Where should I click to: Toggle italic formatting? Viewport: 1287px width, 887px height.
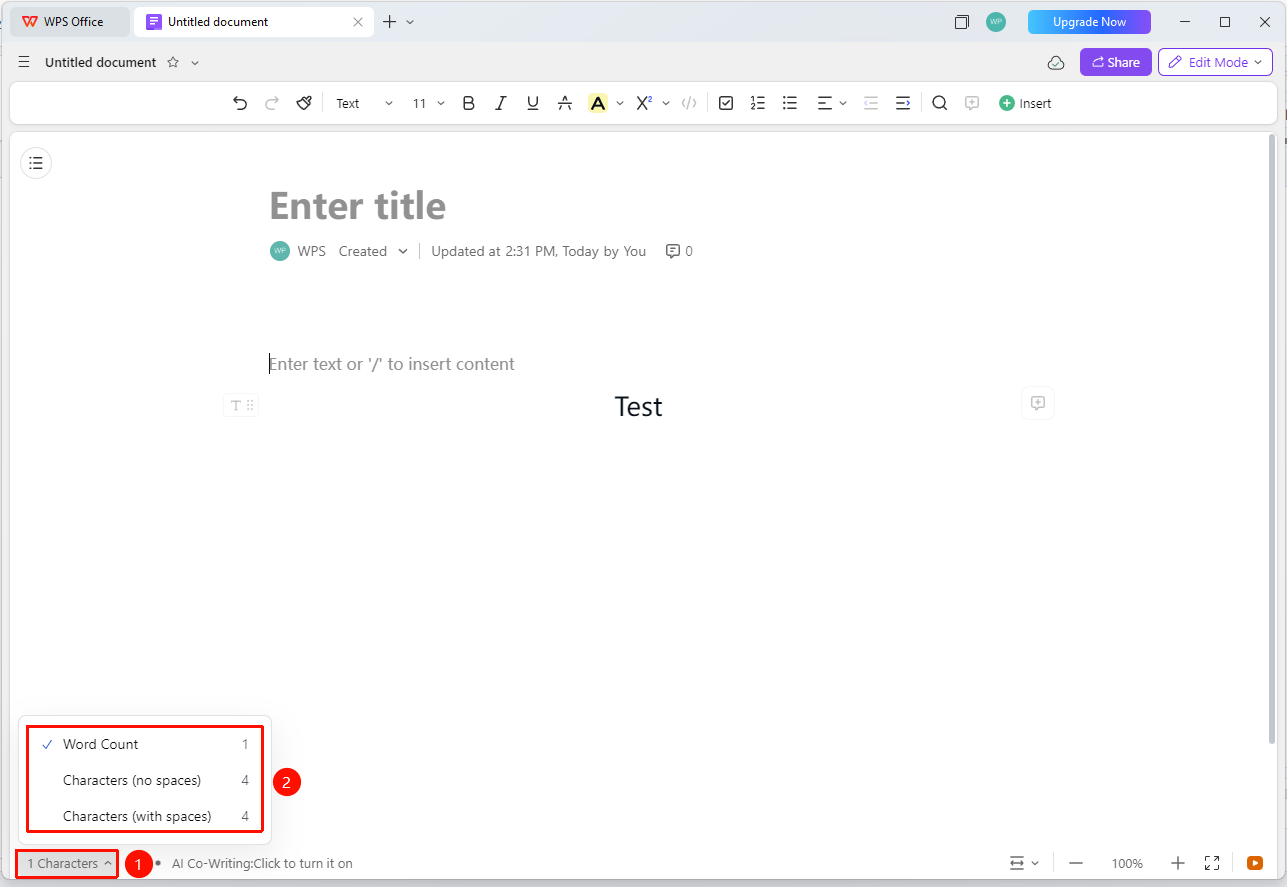pyautogui.click(x=501, y=103)
